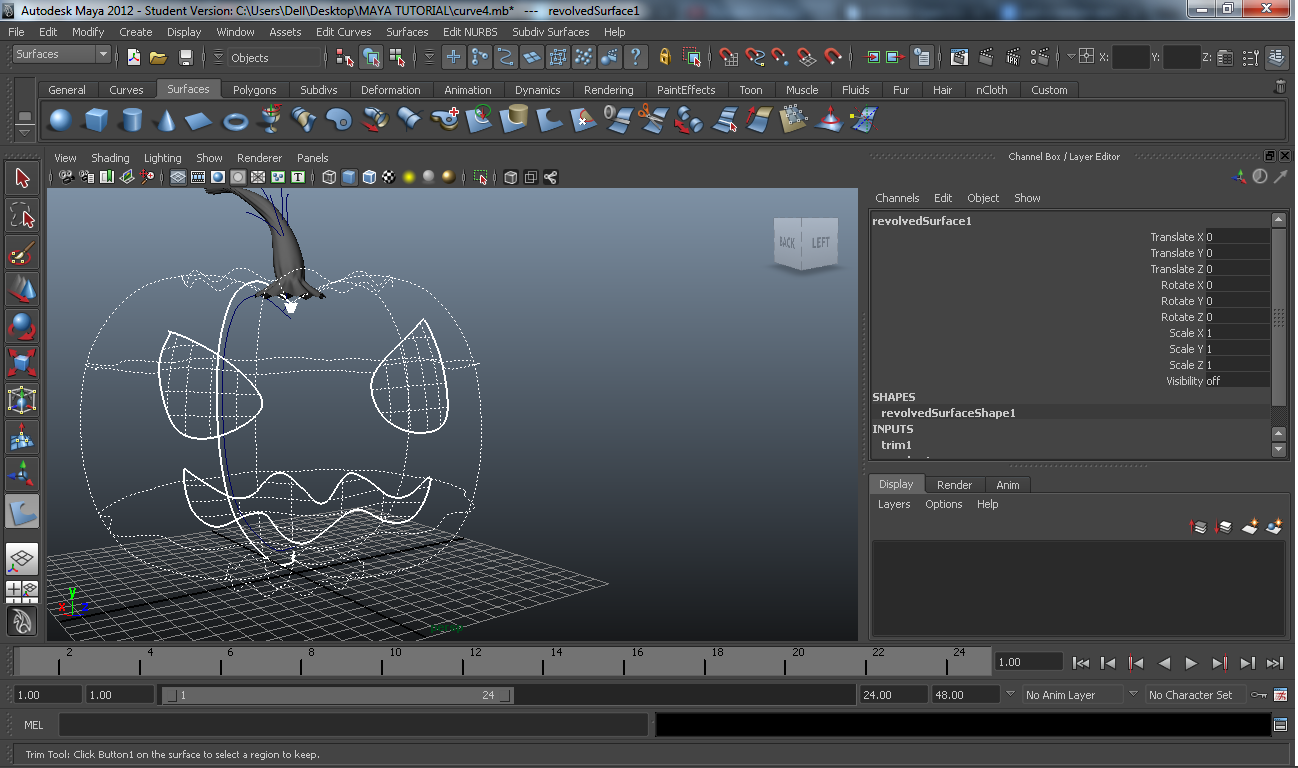Select the Rotate tool in toolbox
1298x768 pixels.
pos(22,327)
